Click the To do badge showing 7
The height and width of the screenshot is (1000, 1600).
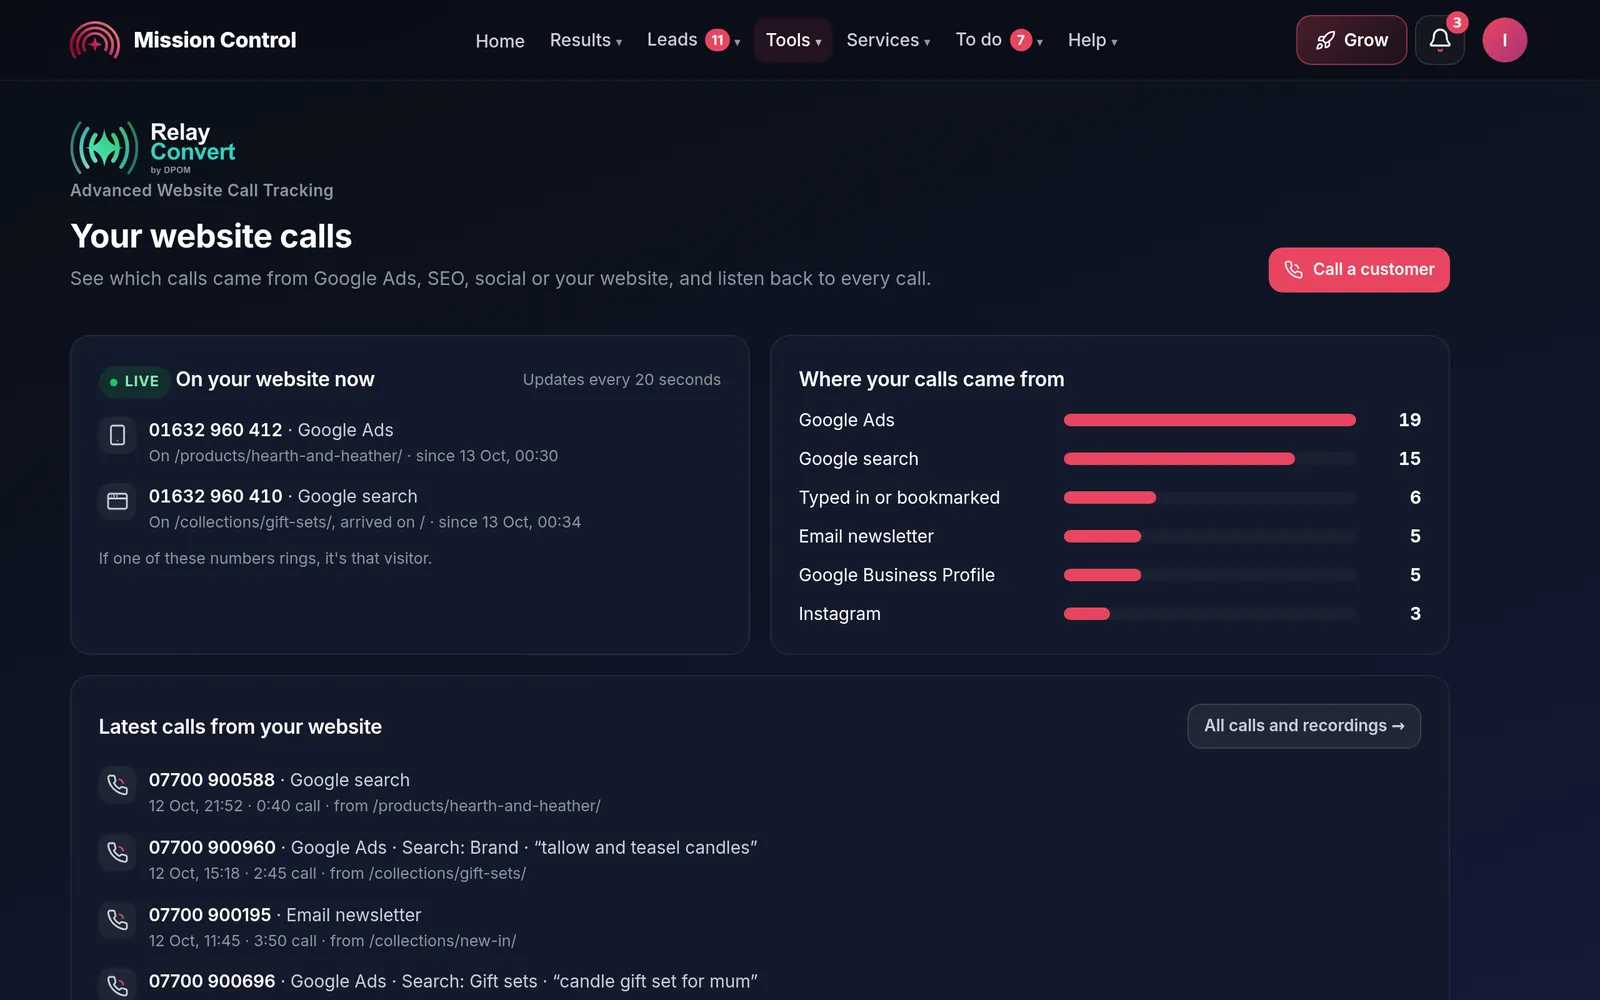coord(1020,40)
